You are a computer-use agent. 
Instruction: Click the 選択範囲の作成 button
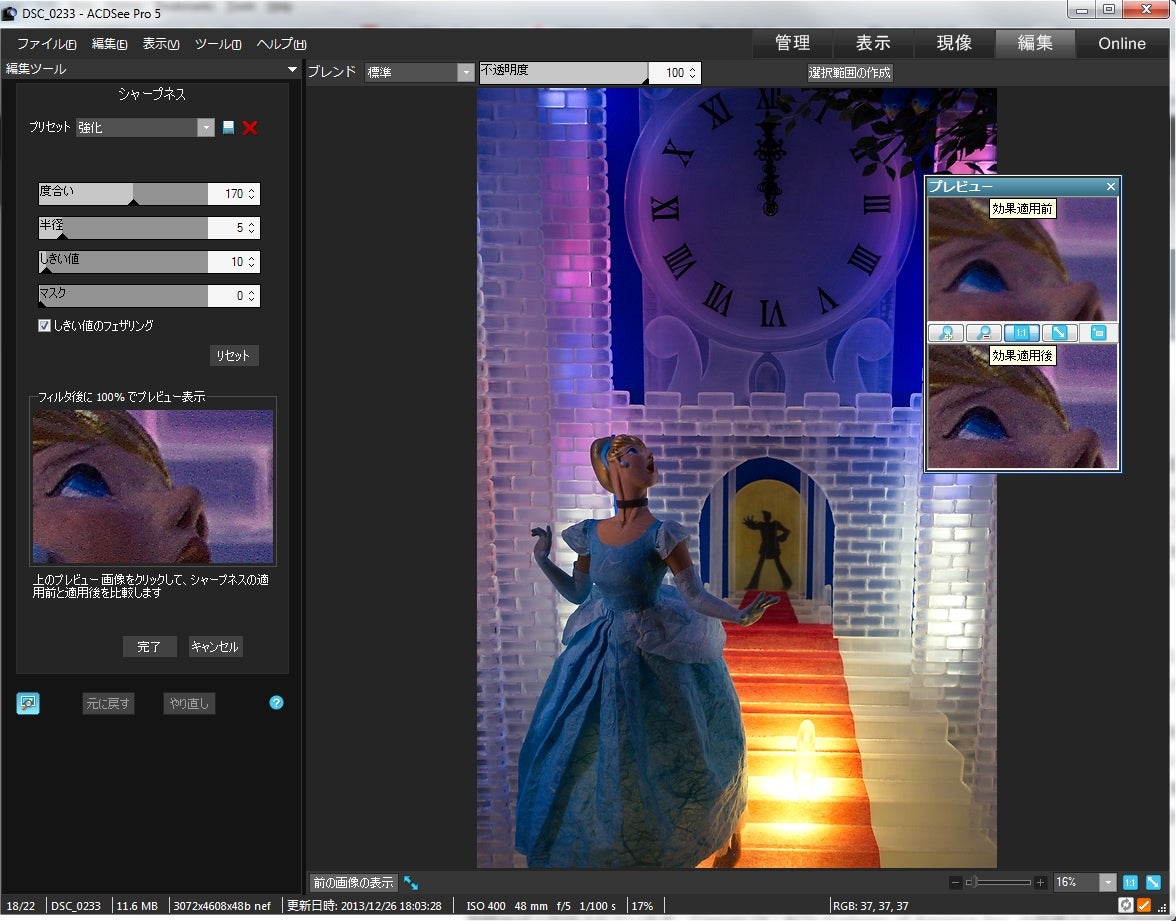(849, 73)
